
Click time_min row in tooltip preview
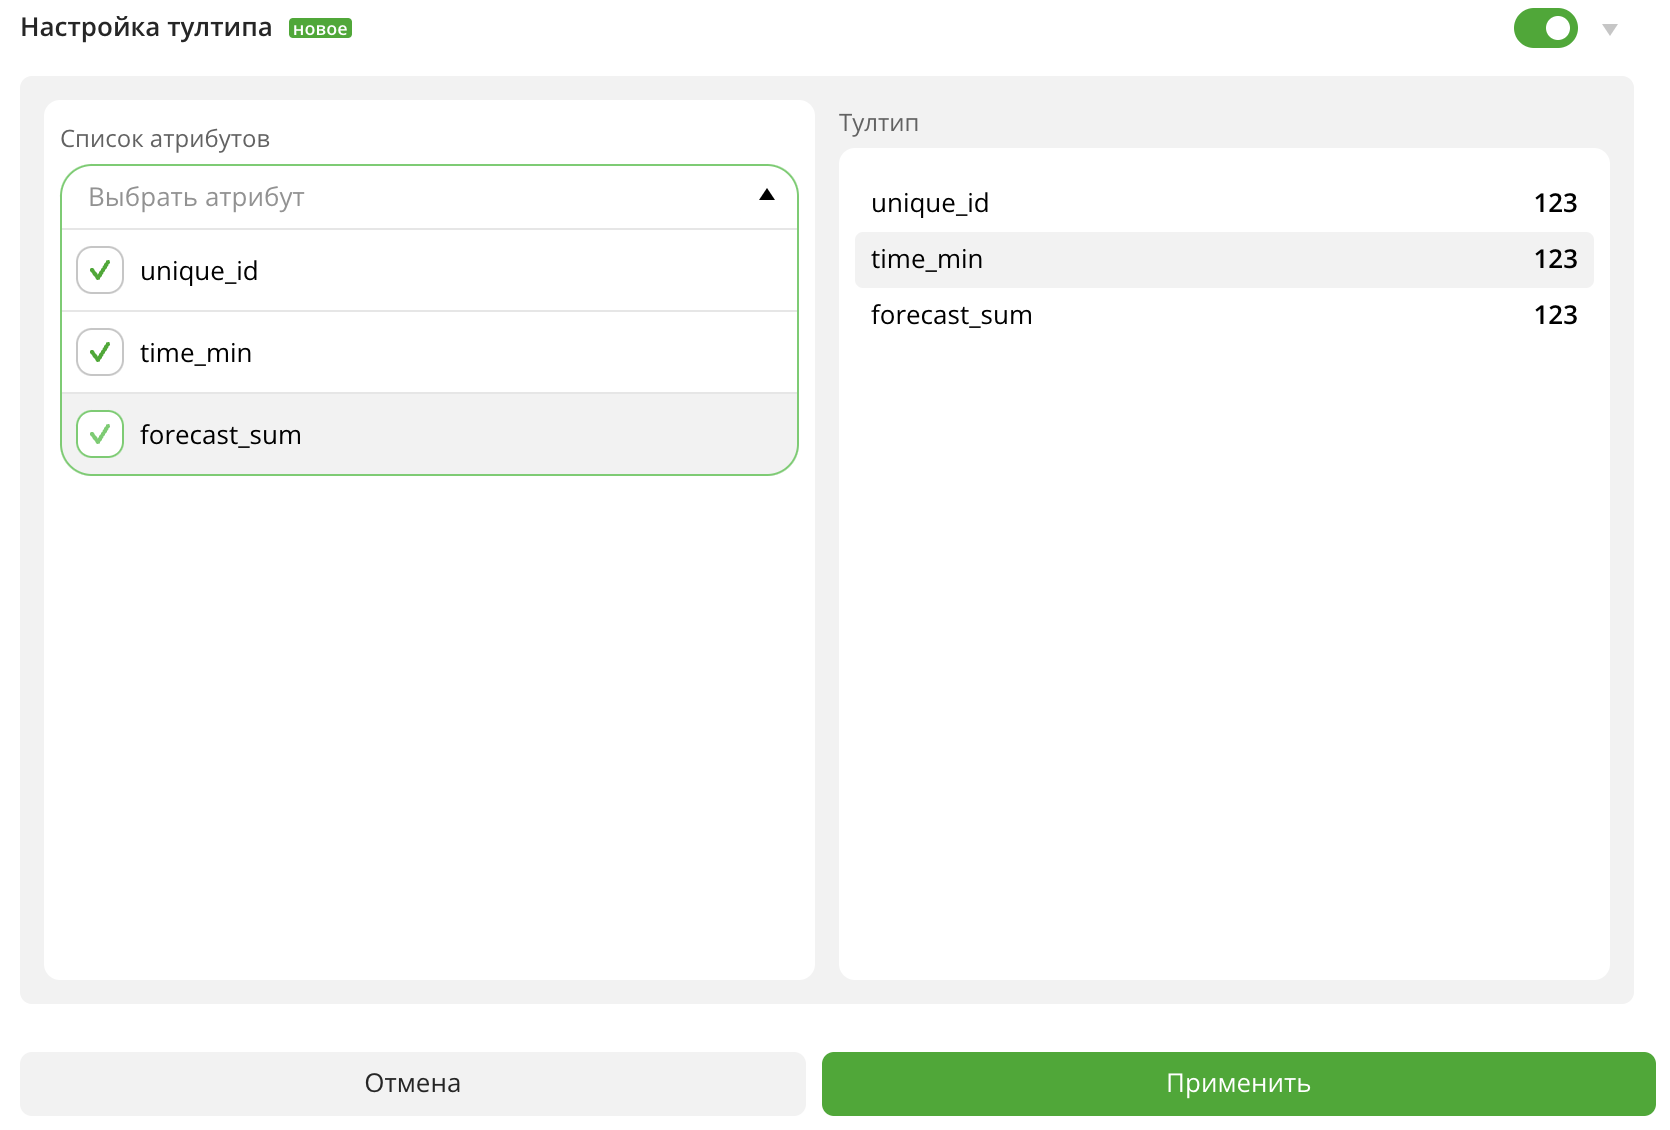click(1224, 259)
